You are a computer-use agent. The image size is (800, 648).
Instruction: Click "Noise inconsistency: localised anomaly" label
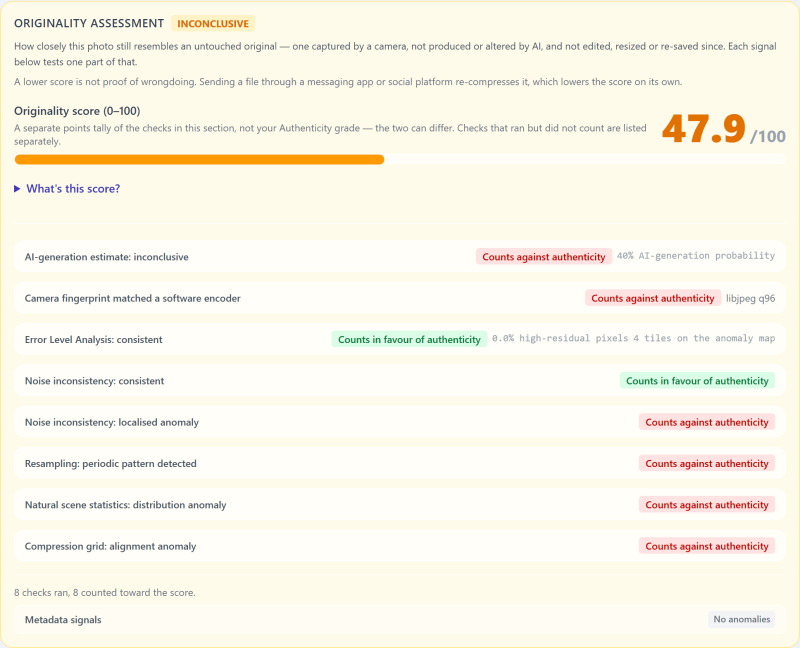coord(112,422)
